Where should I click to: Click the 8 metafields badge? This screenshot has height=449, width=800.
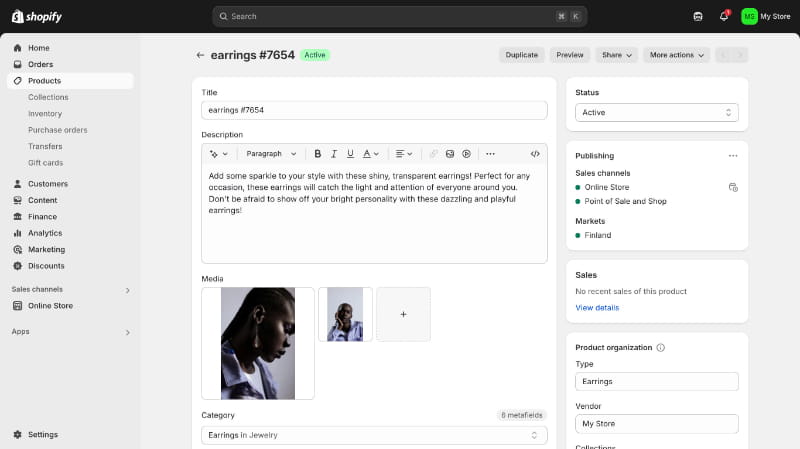point(521,415)
